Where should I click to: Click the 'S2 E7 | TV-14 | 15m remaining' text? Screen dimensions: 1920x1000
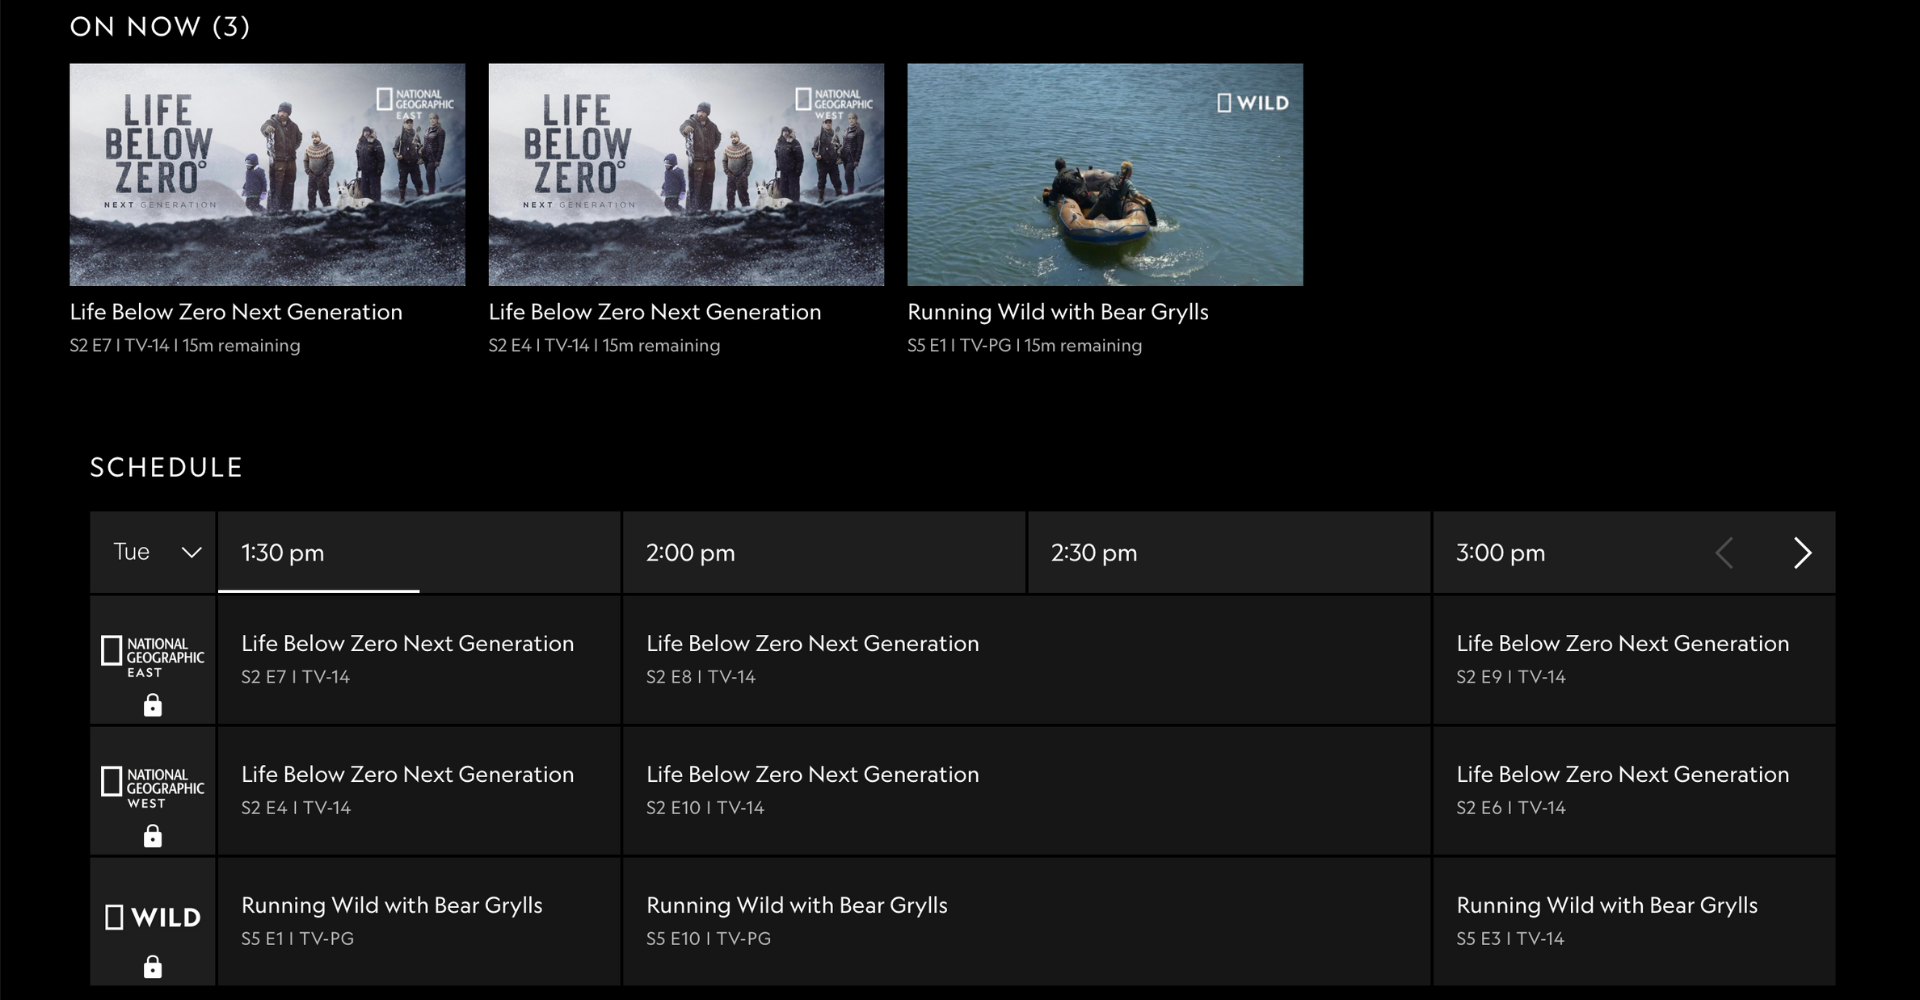pyautogui.click(x=185, y=346)
